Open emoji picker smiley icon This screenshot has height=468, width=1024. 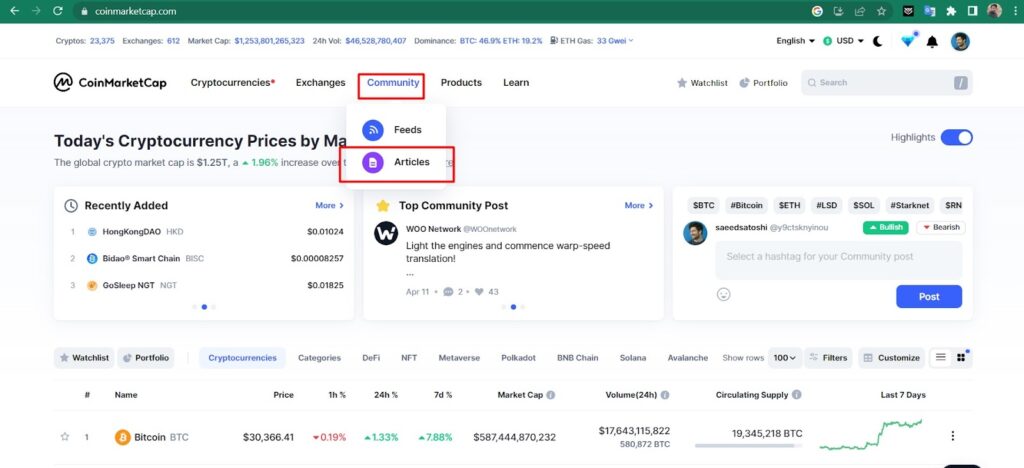[x=723, y=294]
